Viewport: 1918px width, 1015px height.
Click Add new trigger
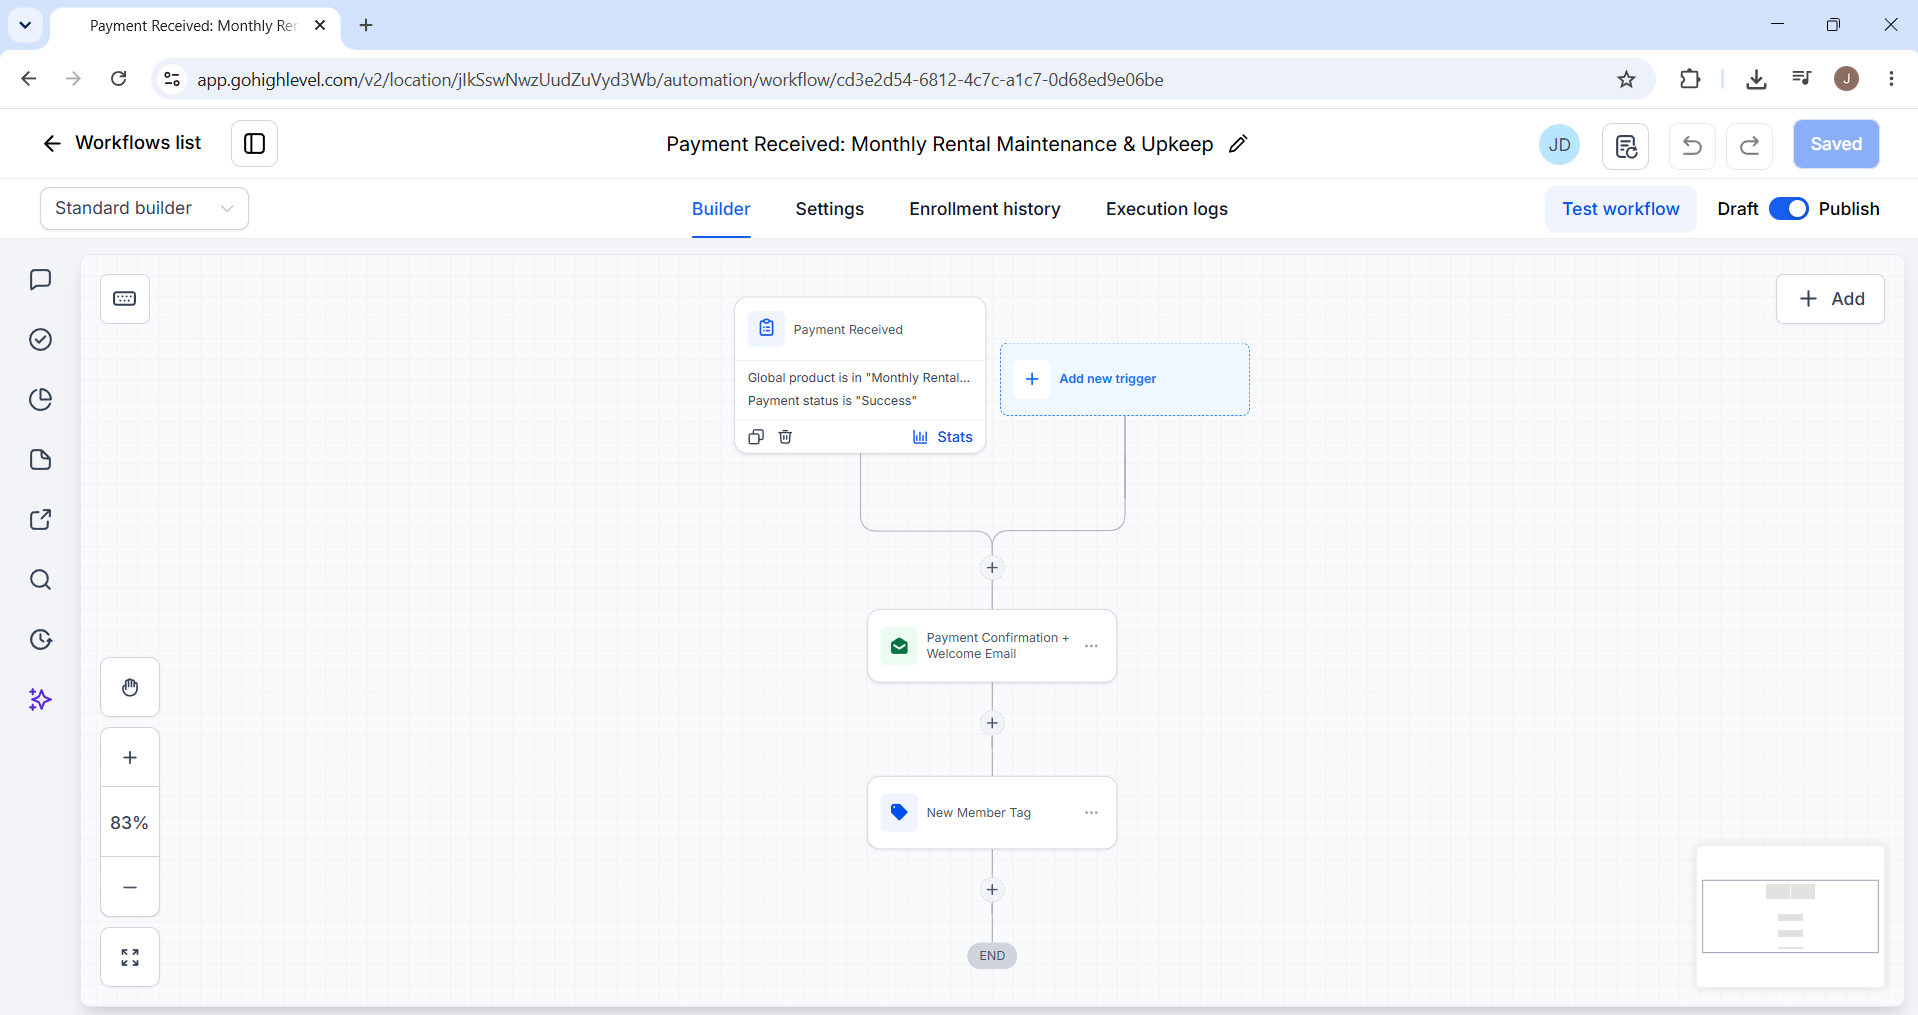(1124, 379)
